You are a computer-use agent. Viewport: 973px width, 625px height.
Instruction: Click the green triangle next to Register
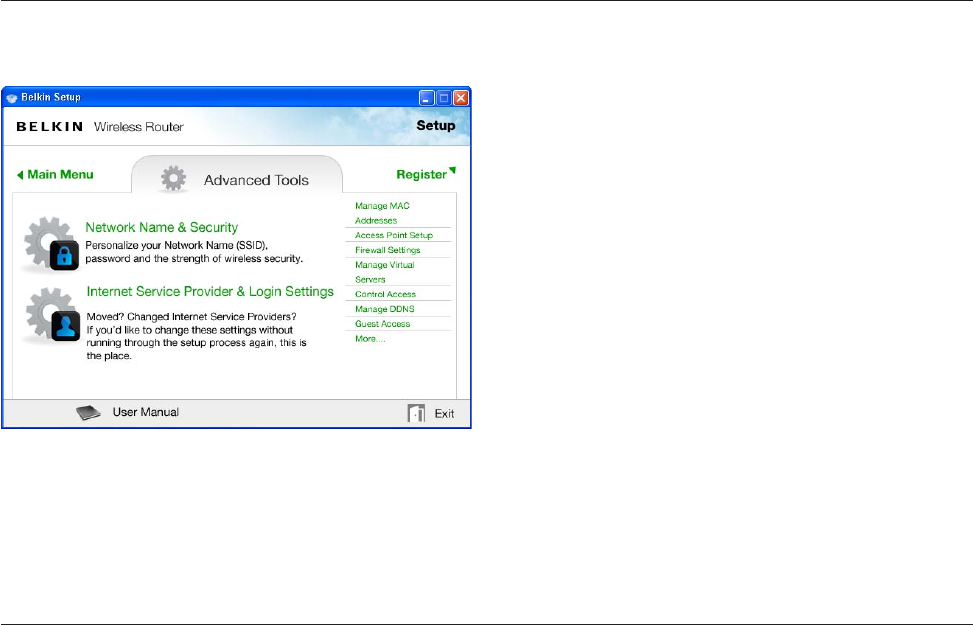452,170
